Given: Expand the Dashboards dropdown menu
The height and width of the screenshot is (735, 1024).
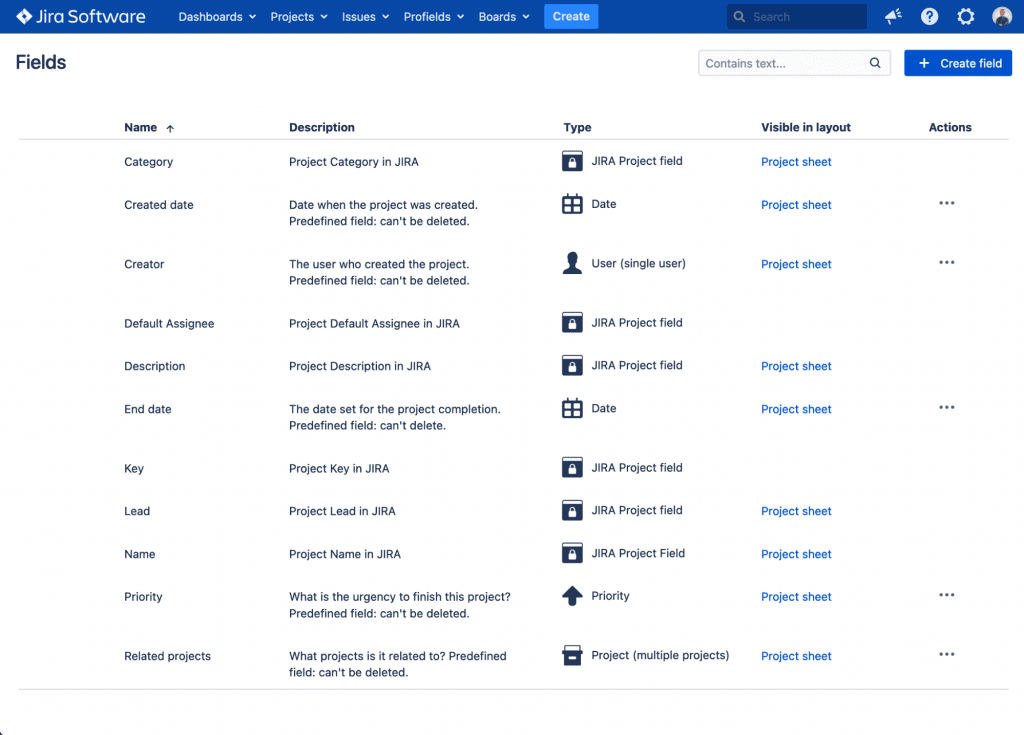Looking at the screenshot, I should 217,17.
